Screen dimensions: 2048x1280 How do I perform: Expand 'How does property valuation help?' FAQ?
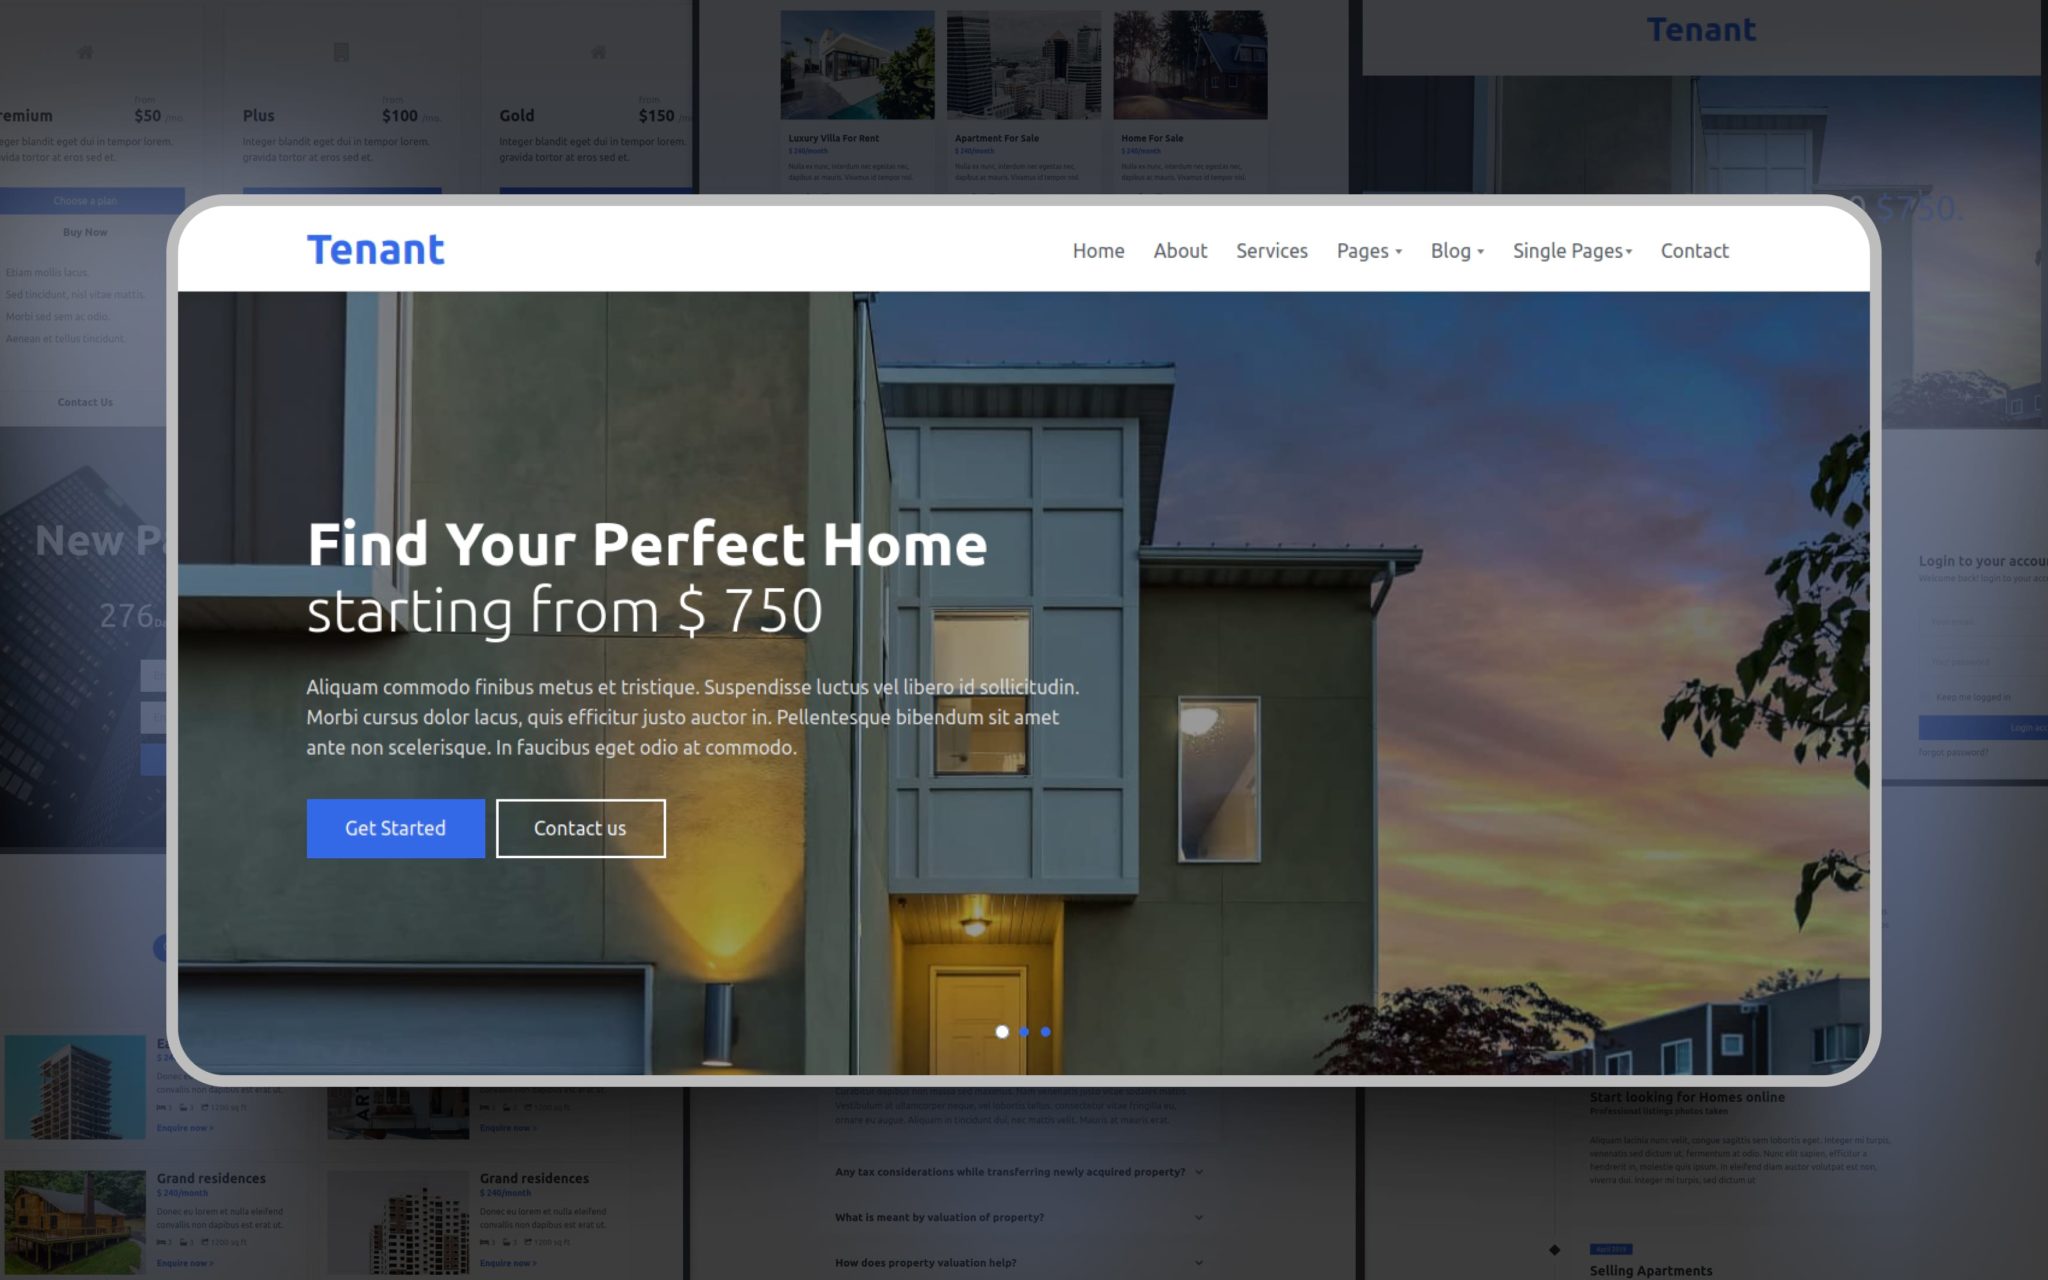[1018, 1262]
